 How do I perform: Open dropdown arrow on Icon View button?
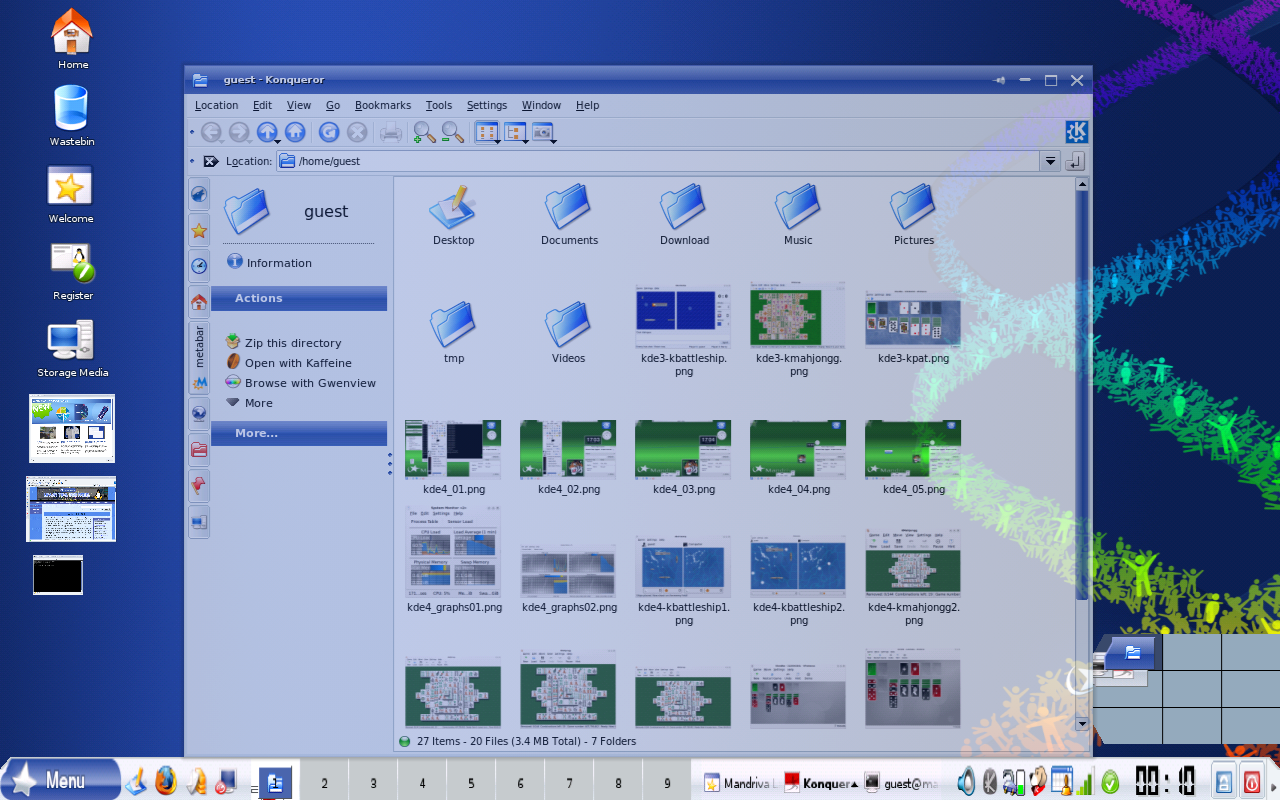495,142
